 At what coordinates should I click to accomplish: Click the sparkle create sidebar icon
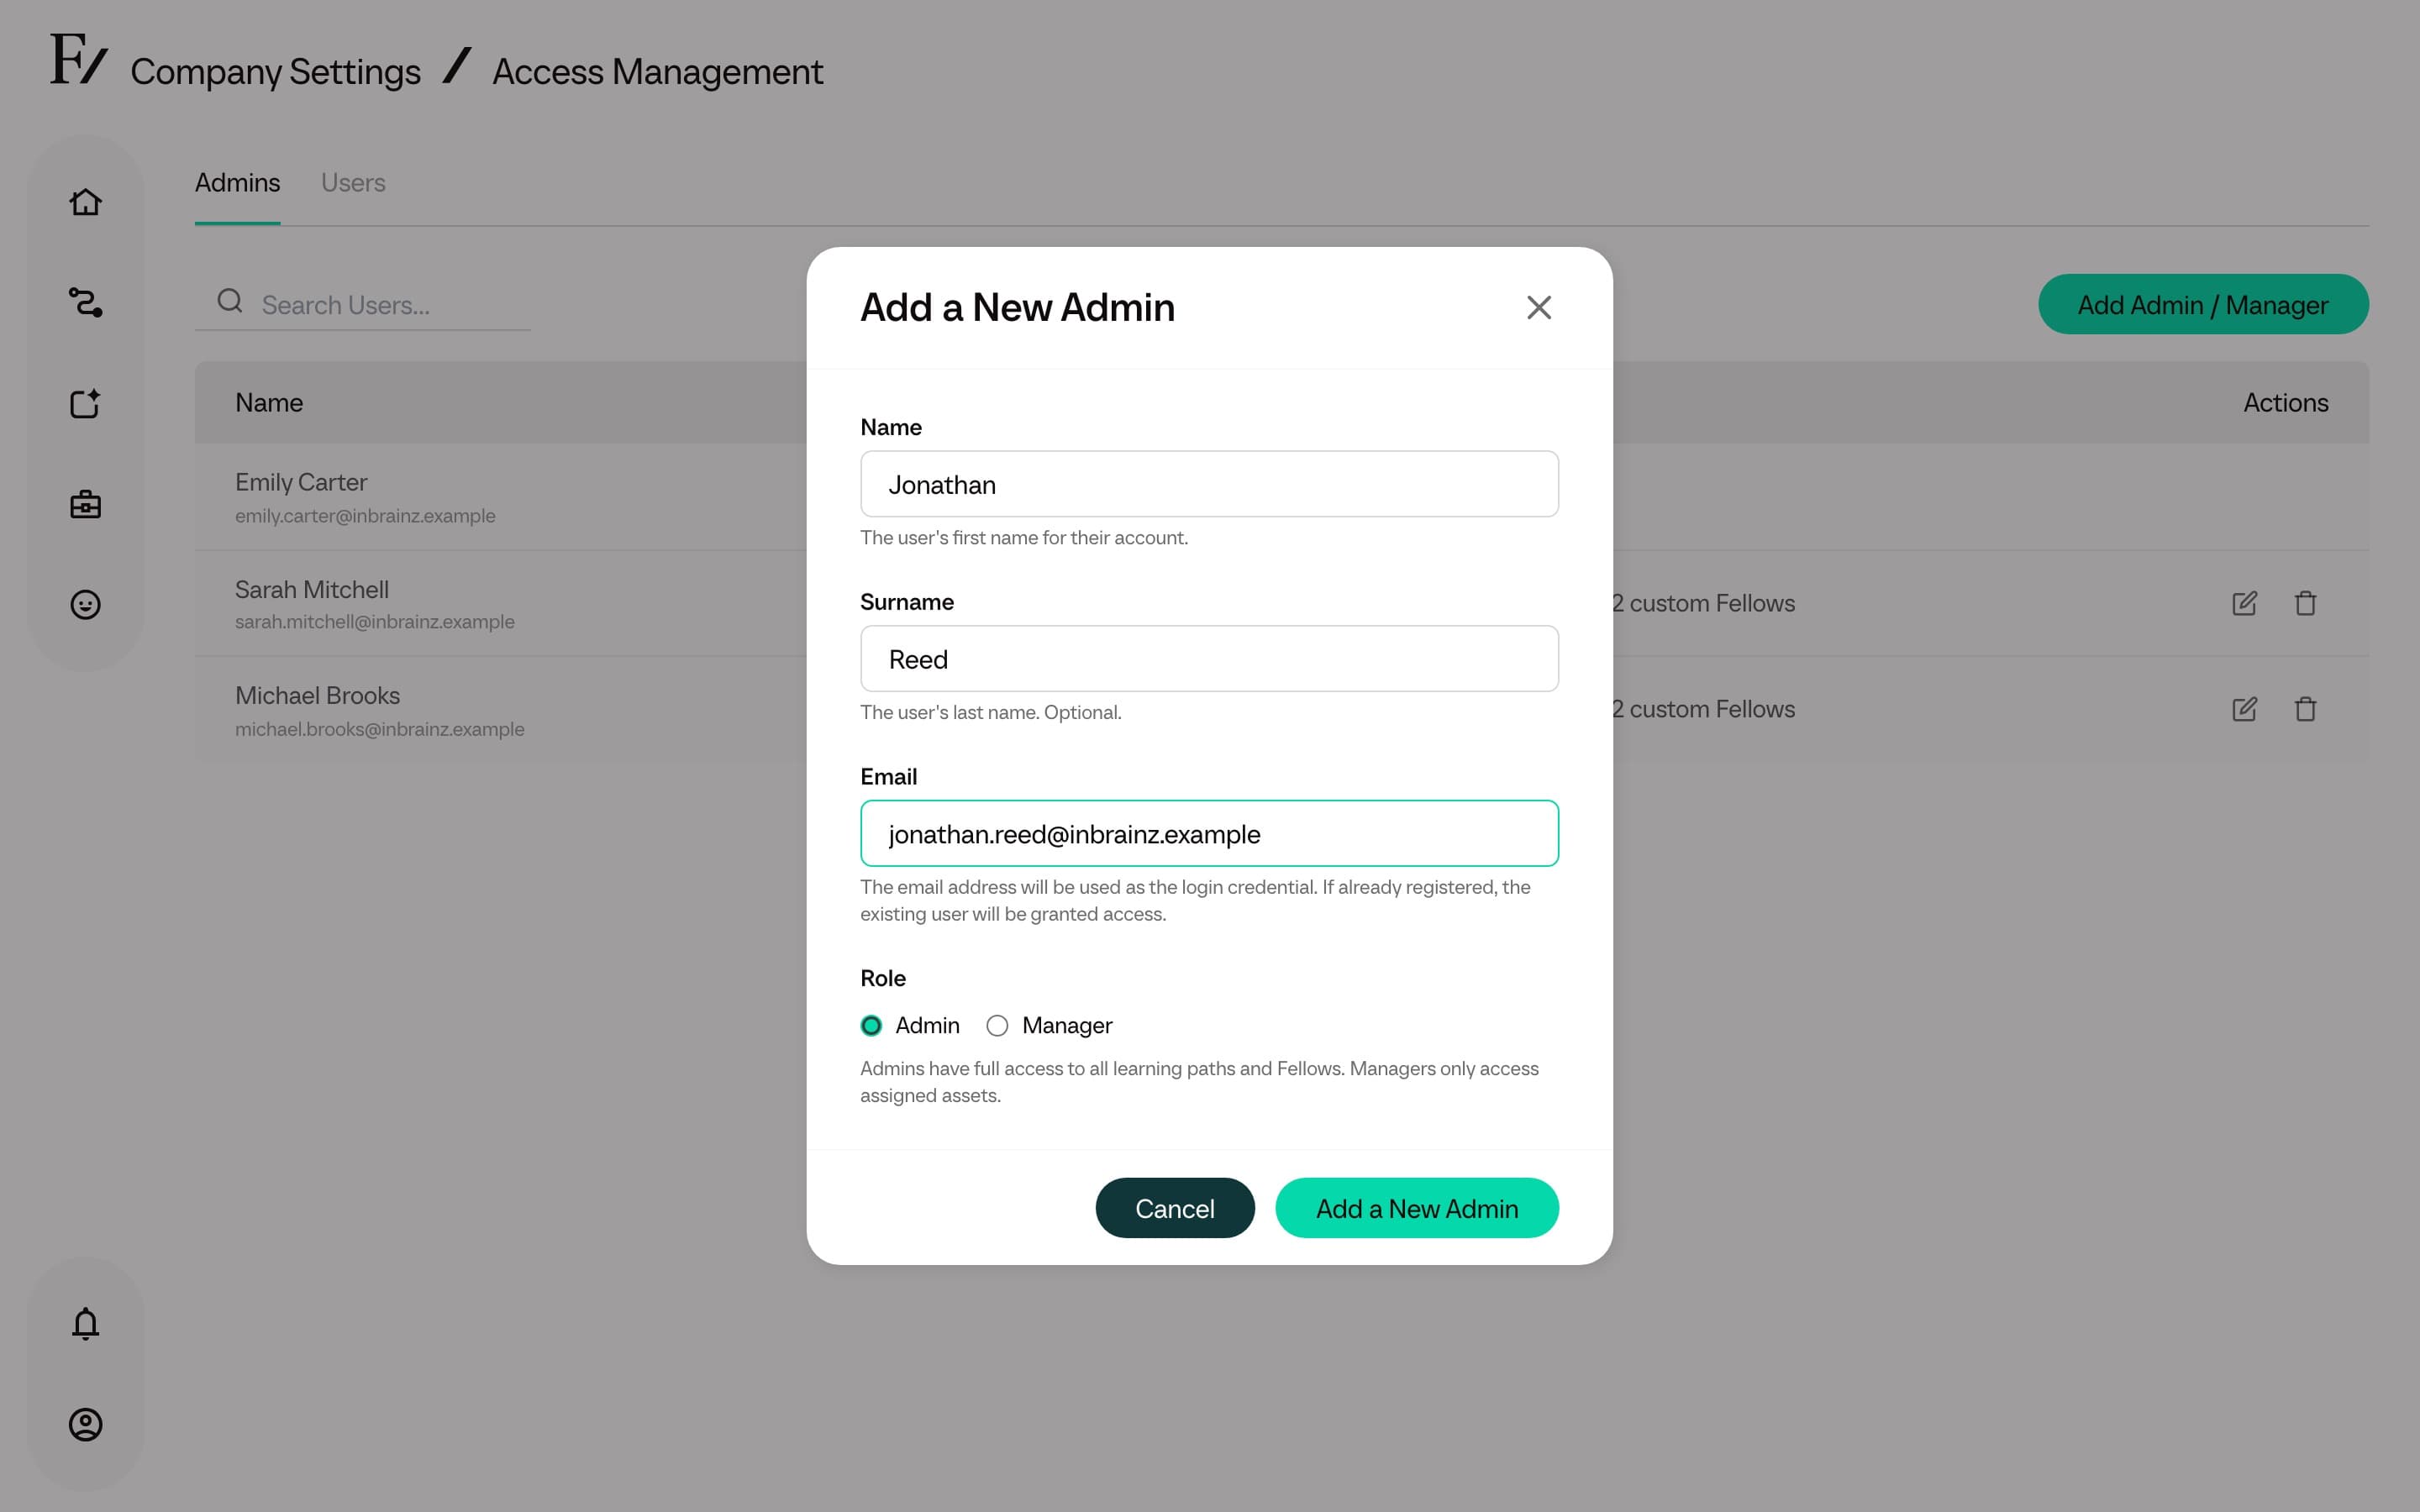tap(85, 403)
